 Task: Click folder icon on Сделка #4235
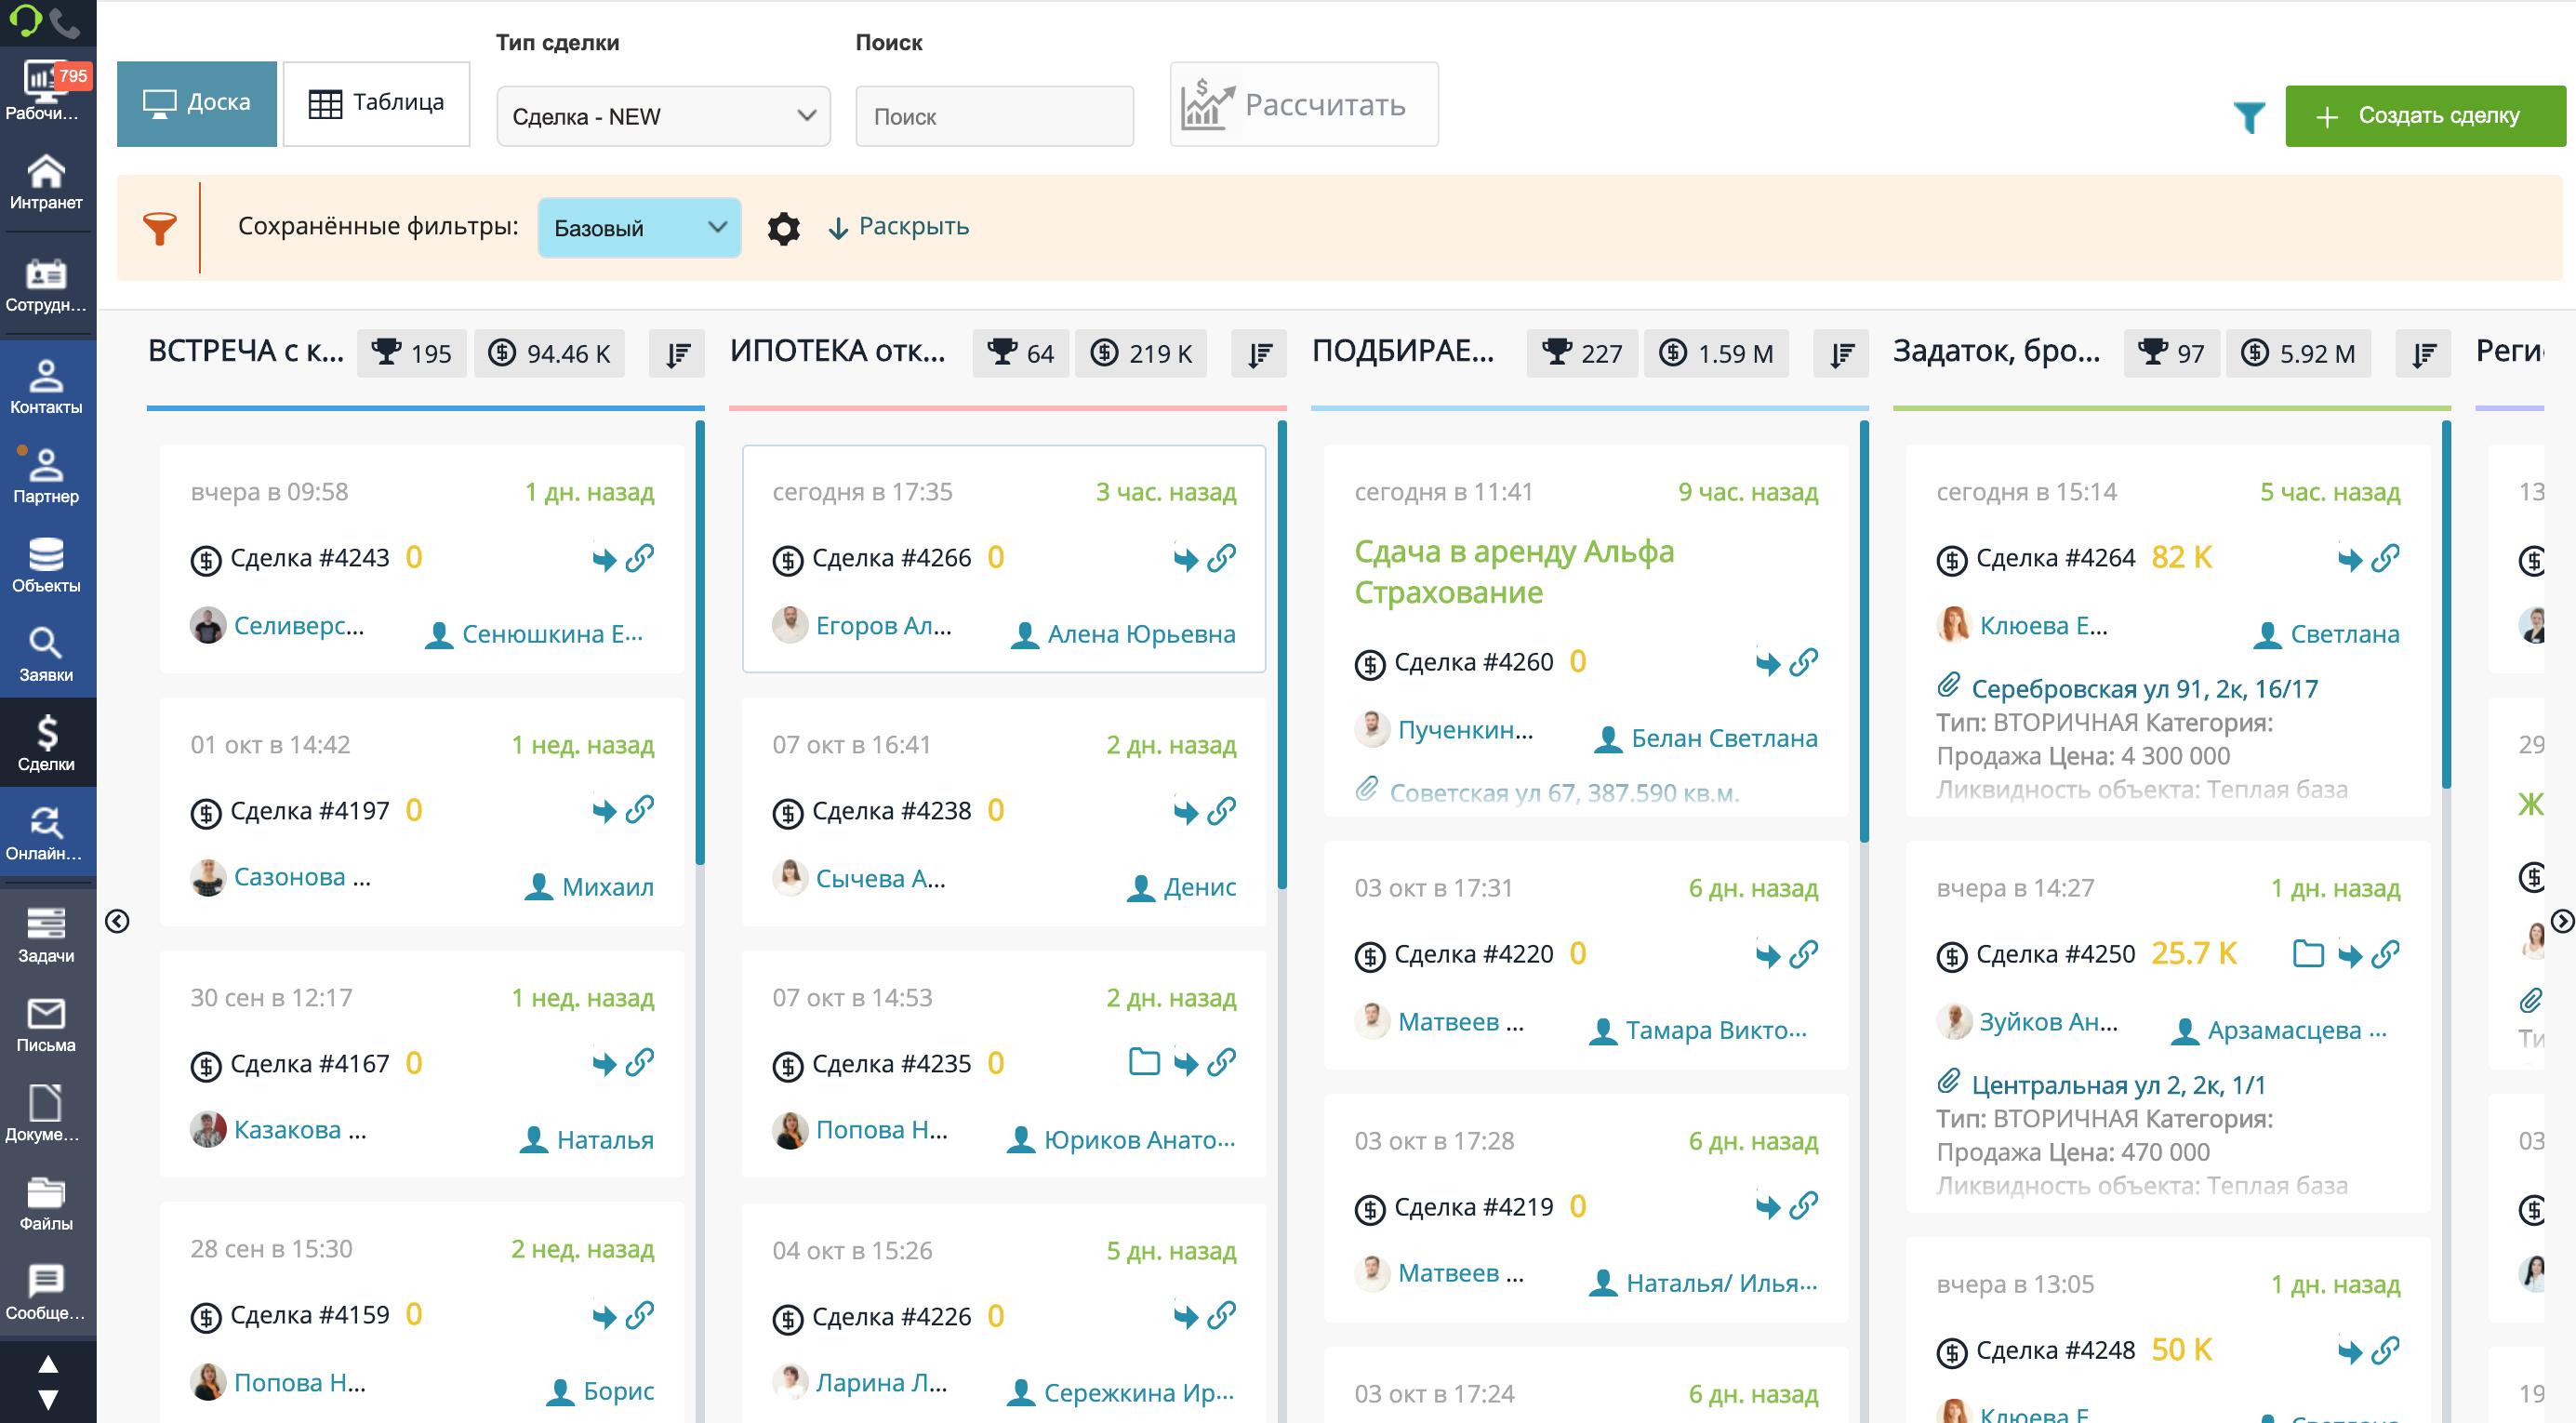coord(1144,1061)
